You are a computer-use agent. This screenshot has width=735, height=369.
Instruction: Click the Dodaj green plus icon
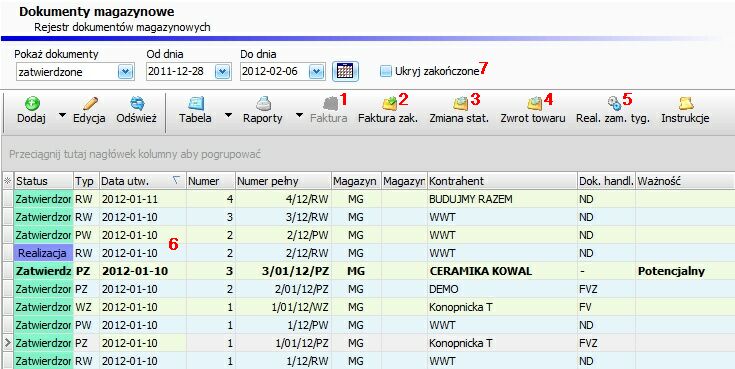pos(31,103)
